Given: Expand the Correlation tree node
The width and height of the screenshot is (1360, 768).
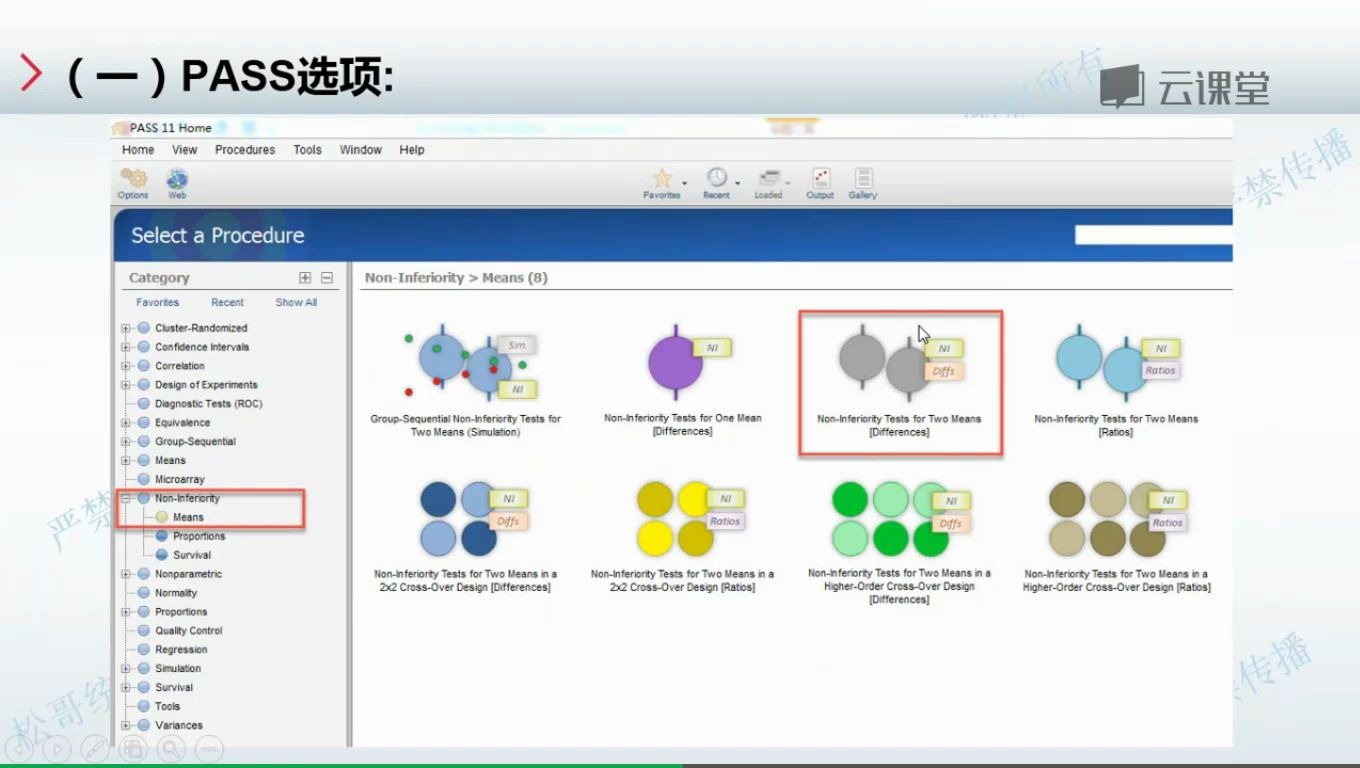Looking at the screenshot, I should 126,366.
